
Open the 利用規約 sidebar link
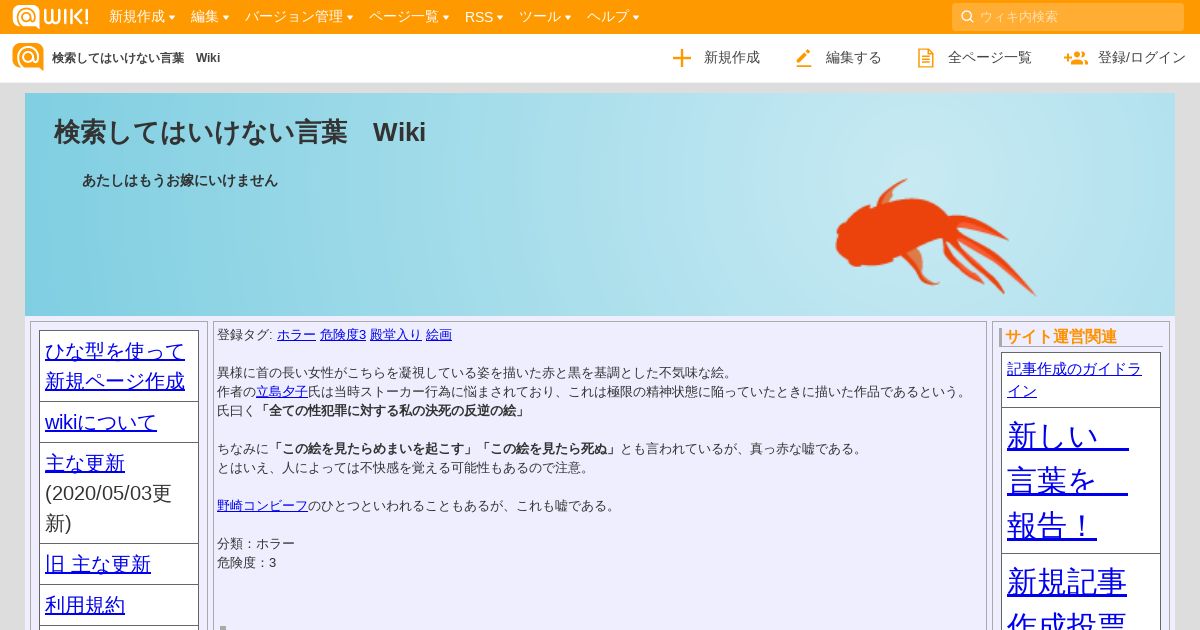85,605
